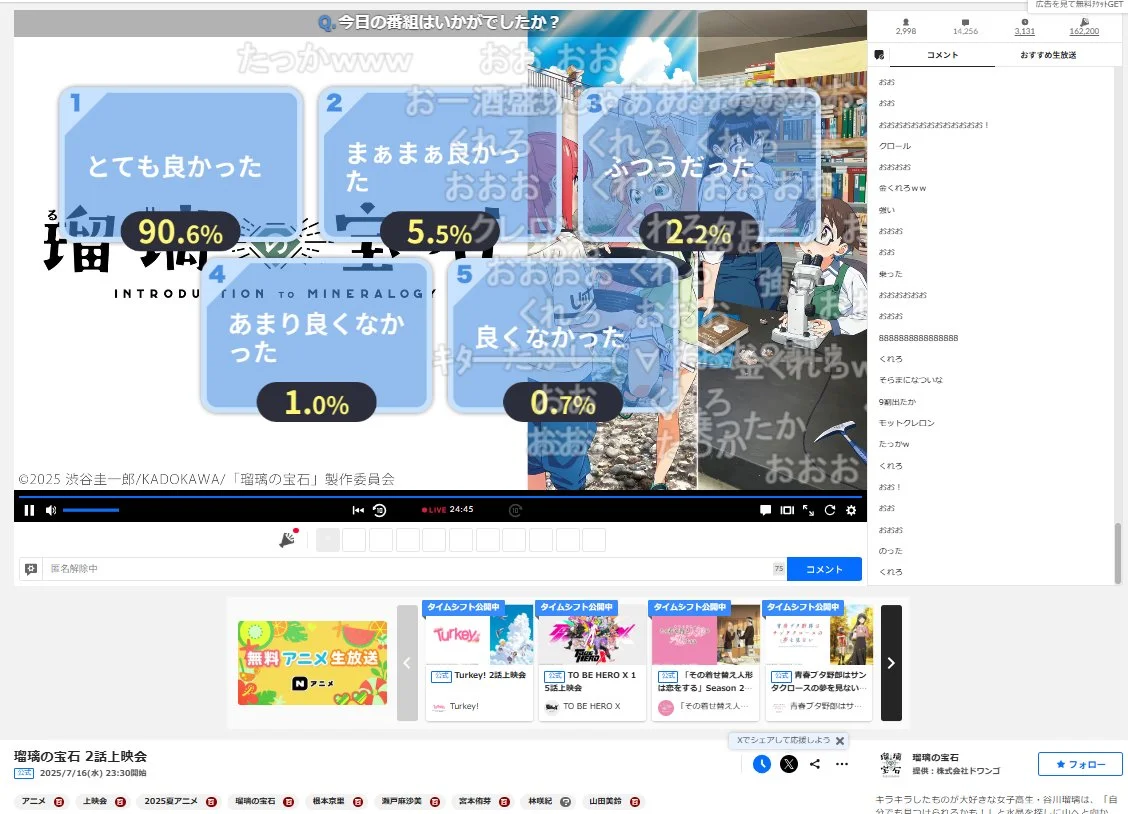Image resolution: width=1128 pixels, height=814 pixels.
Task: Close the Xでシェアして応援しよう tooltip
Action: click(x=840, y=741)
